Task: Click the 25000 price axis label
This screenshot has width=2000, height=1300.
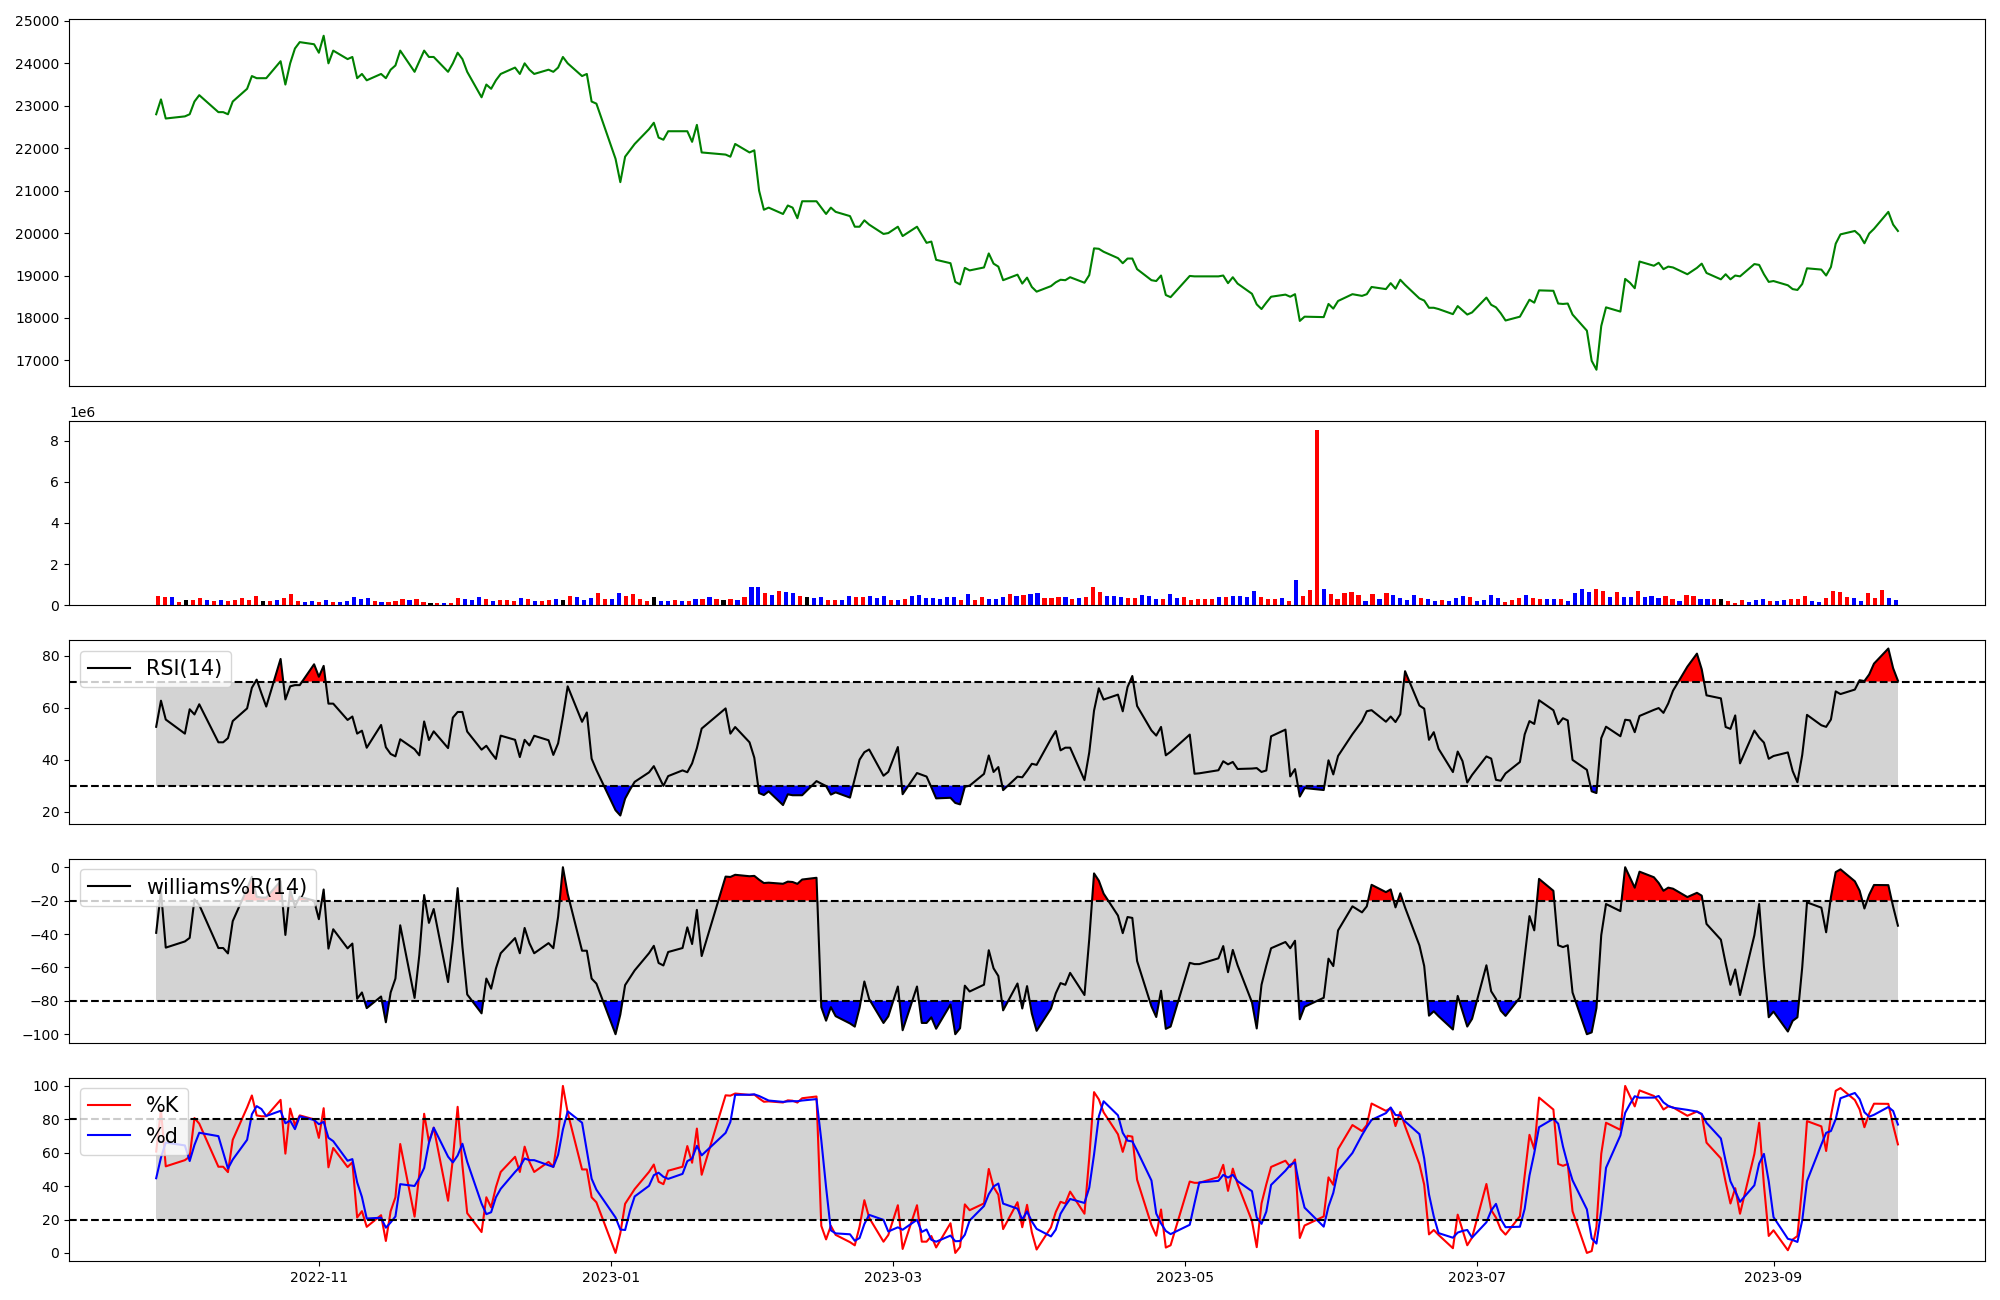Action: point(36,21)
